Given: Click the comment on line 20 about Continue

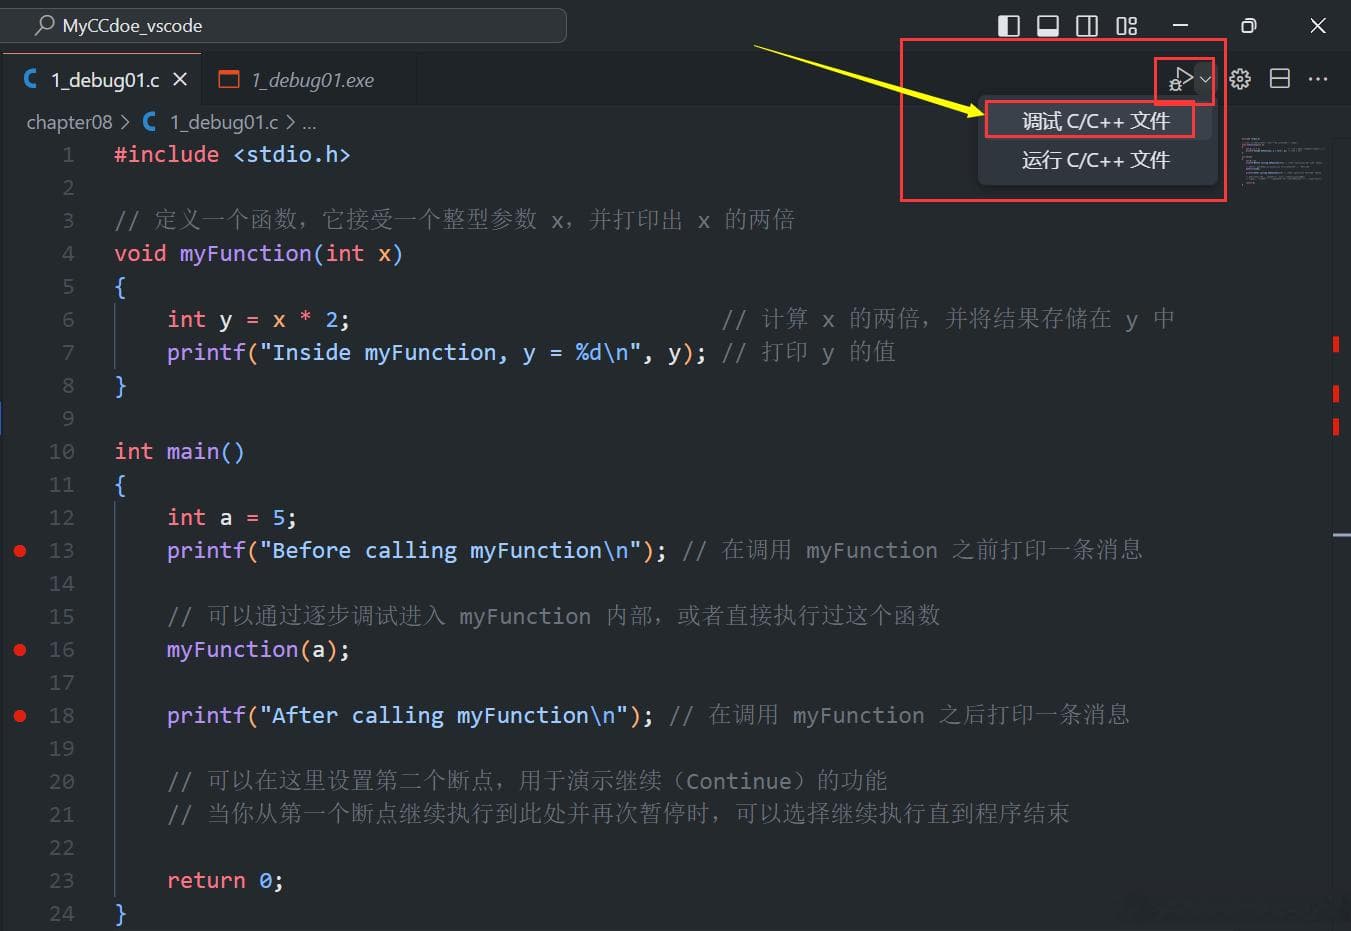Looking at the screenshot, I should tap(527, 781).
